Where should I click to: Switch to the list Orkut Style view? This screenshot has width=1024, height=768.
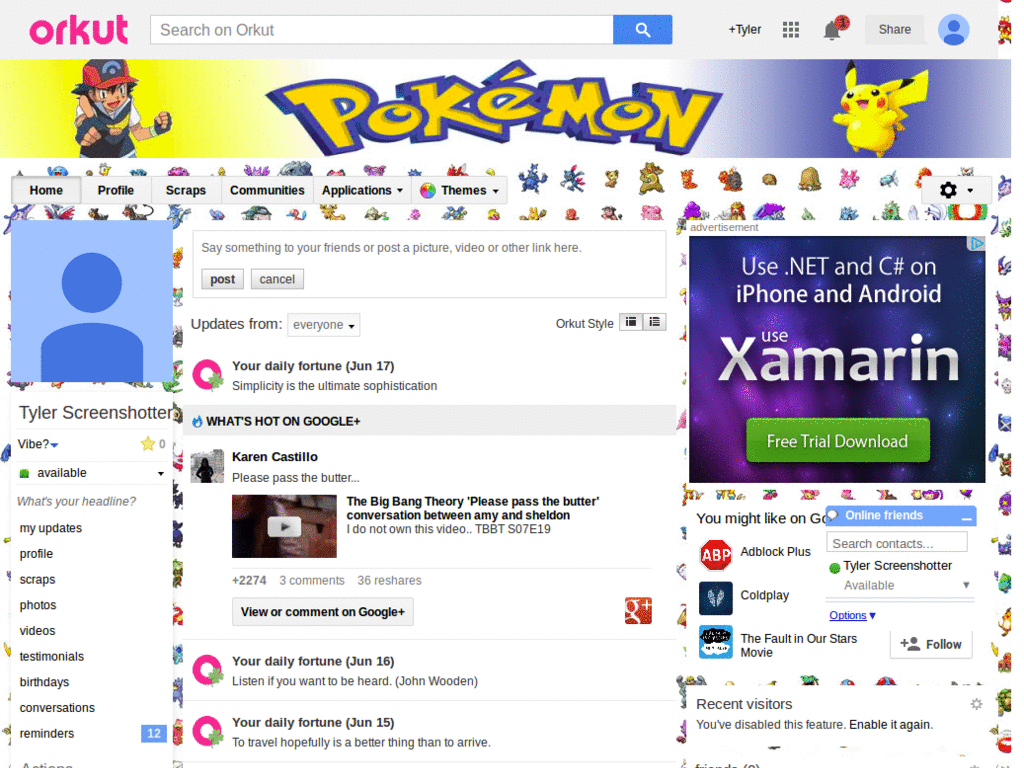coord(654,322)
